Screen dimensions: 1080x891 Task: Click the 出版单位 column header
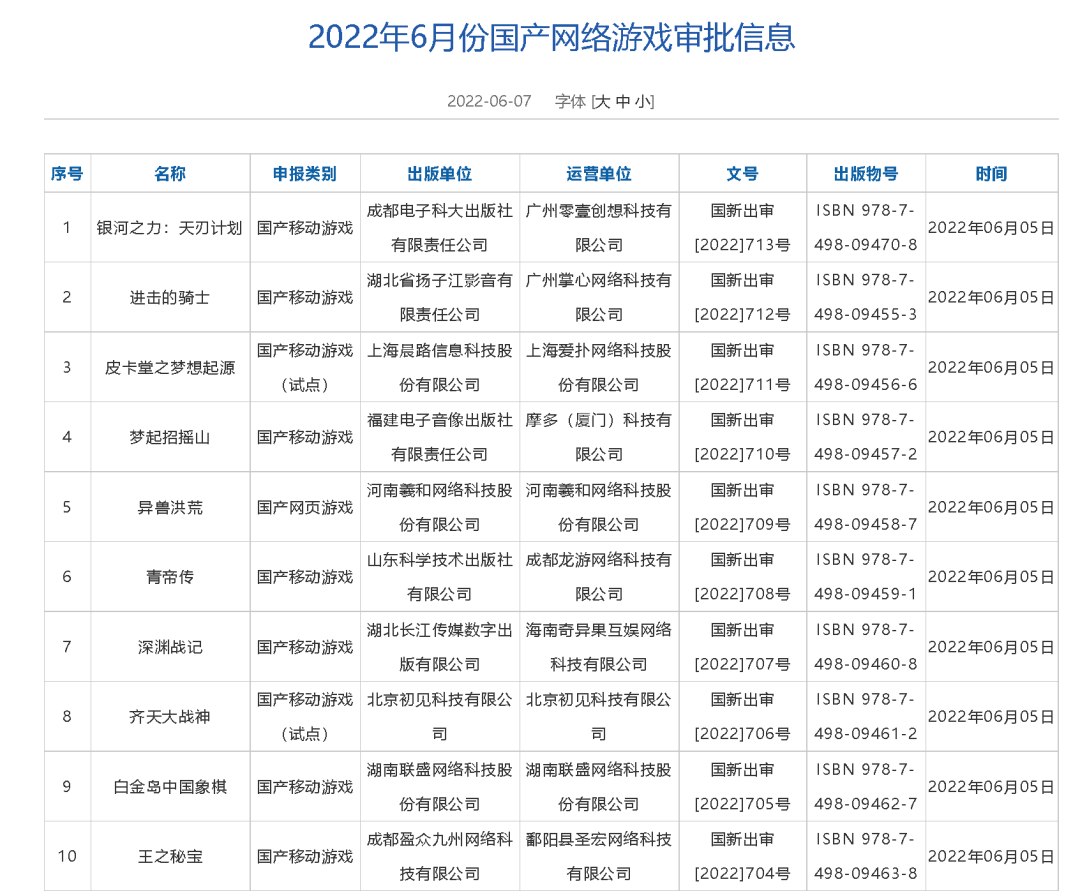coord(439,174)
